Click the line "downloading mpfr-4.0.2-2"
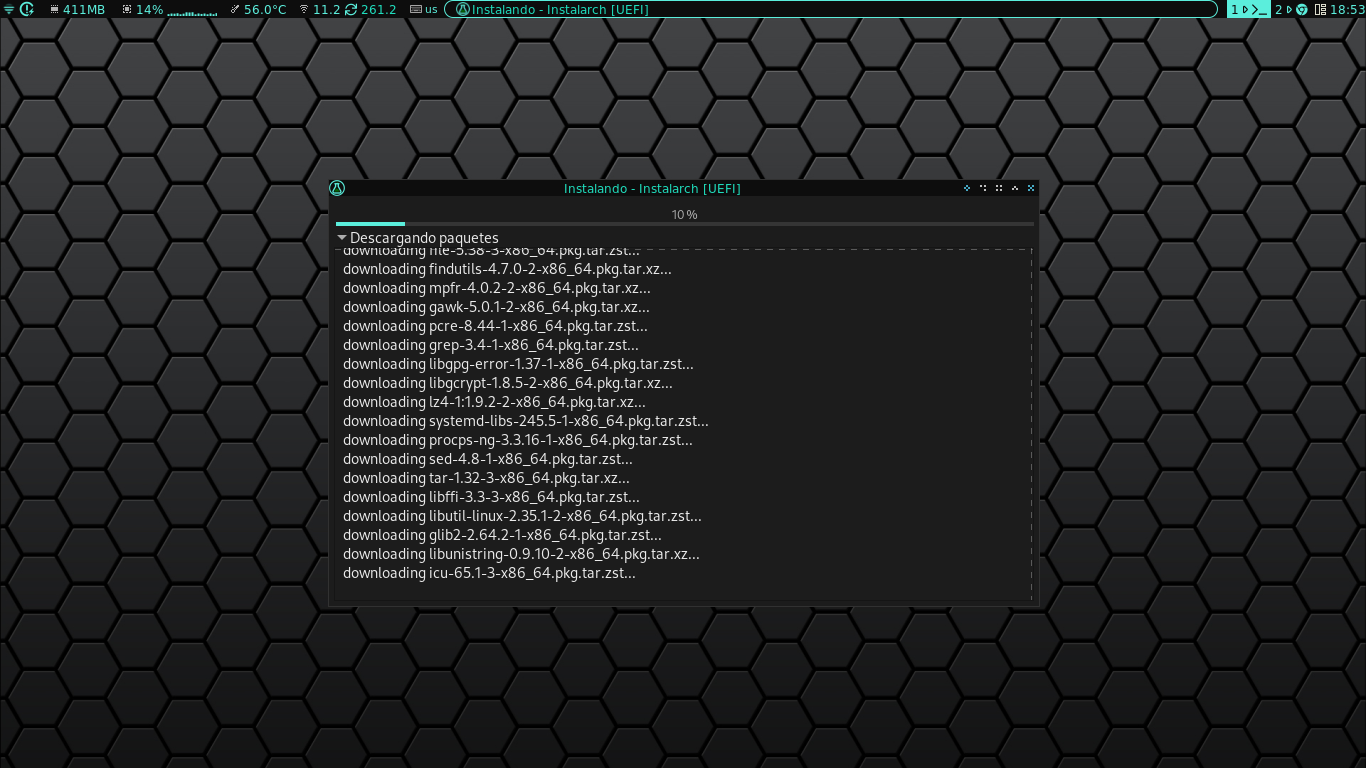The width and height of the screenshot is (1366, 768). click(496, 288)
